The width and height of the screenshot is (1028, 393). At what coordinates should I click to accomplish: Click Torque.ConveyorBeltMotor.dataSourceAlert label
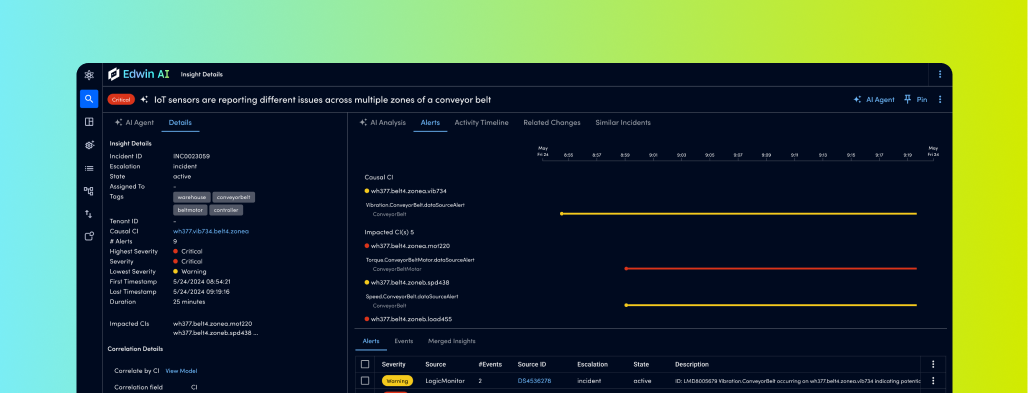[420, 260]
